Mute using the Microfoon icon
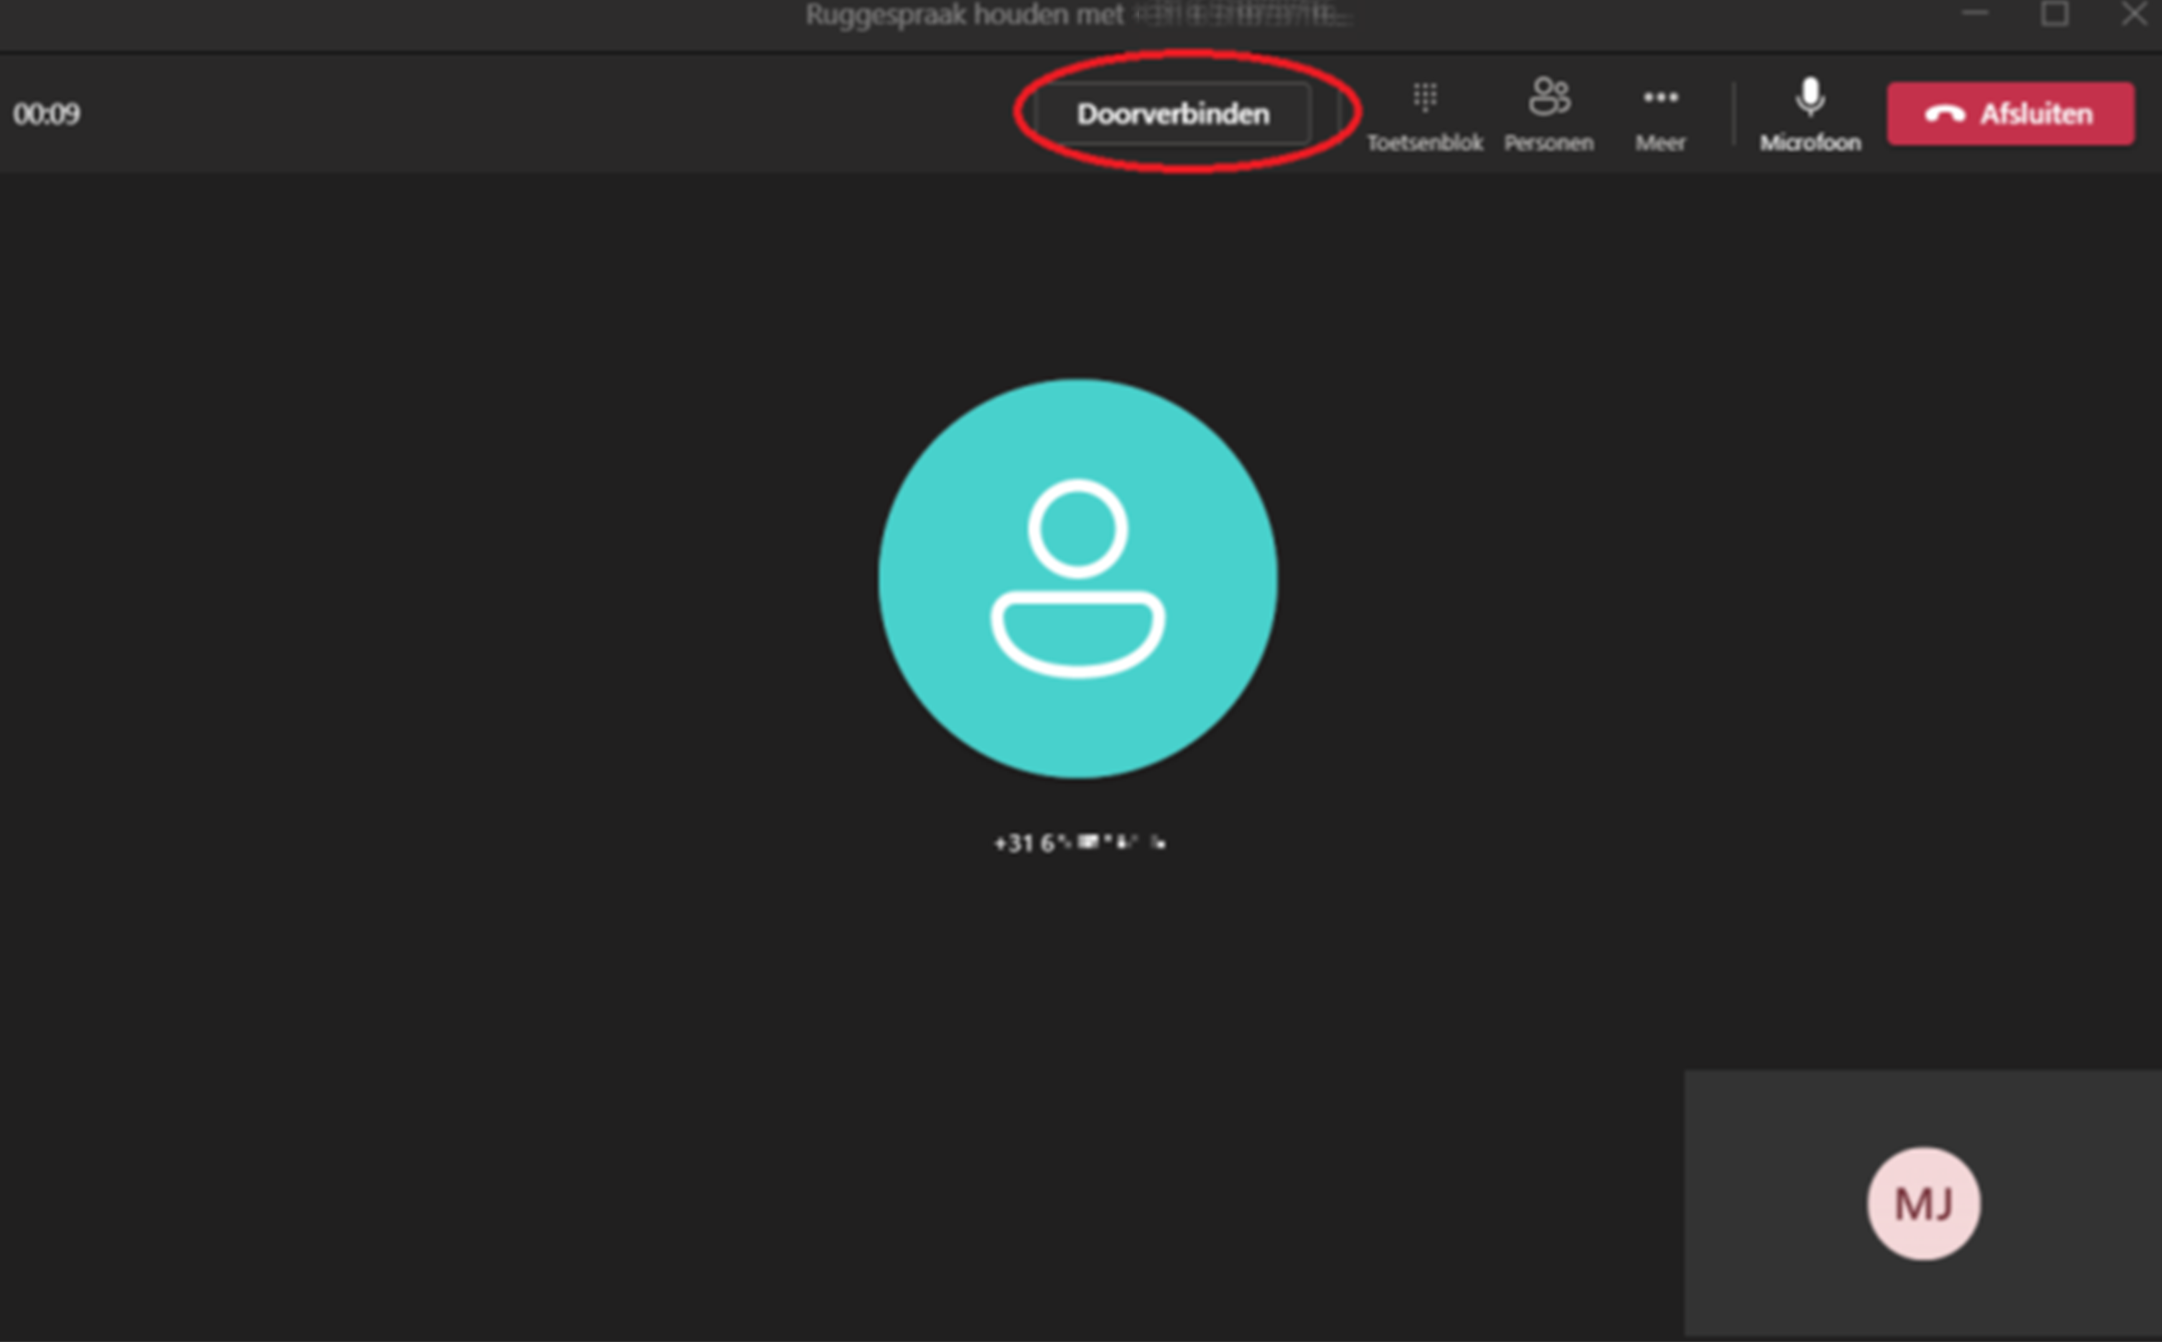 [x=1809, y=97]
